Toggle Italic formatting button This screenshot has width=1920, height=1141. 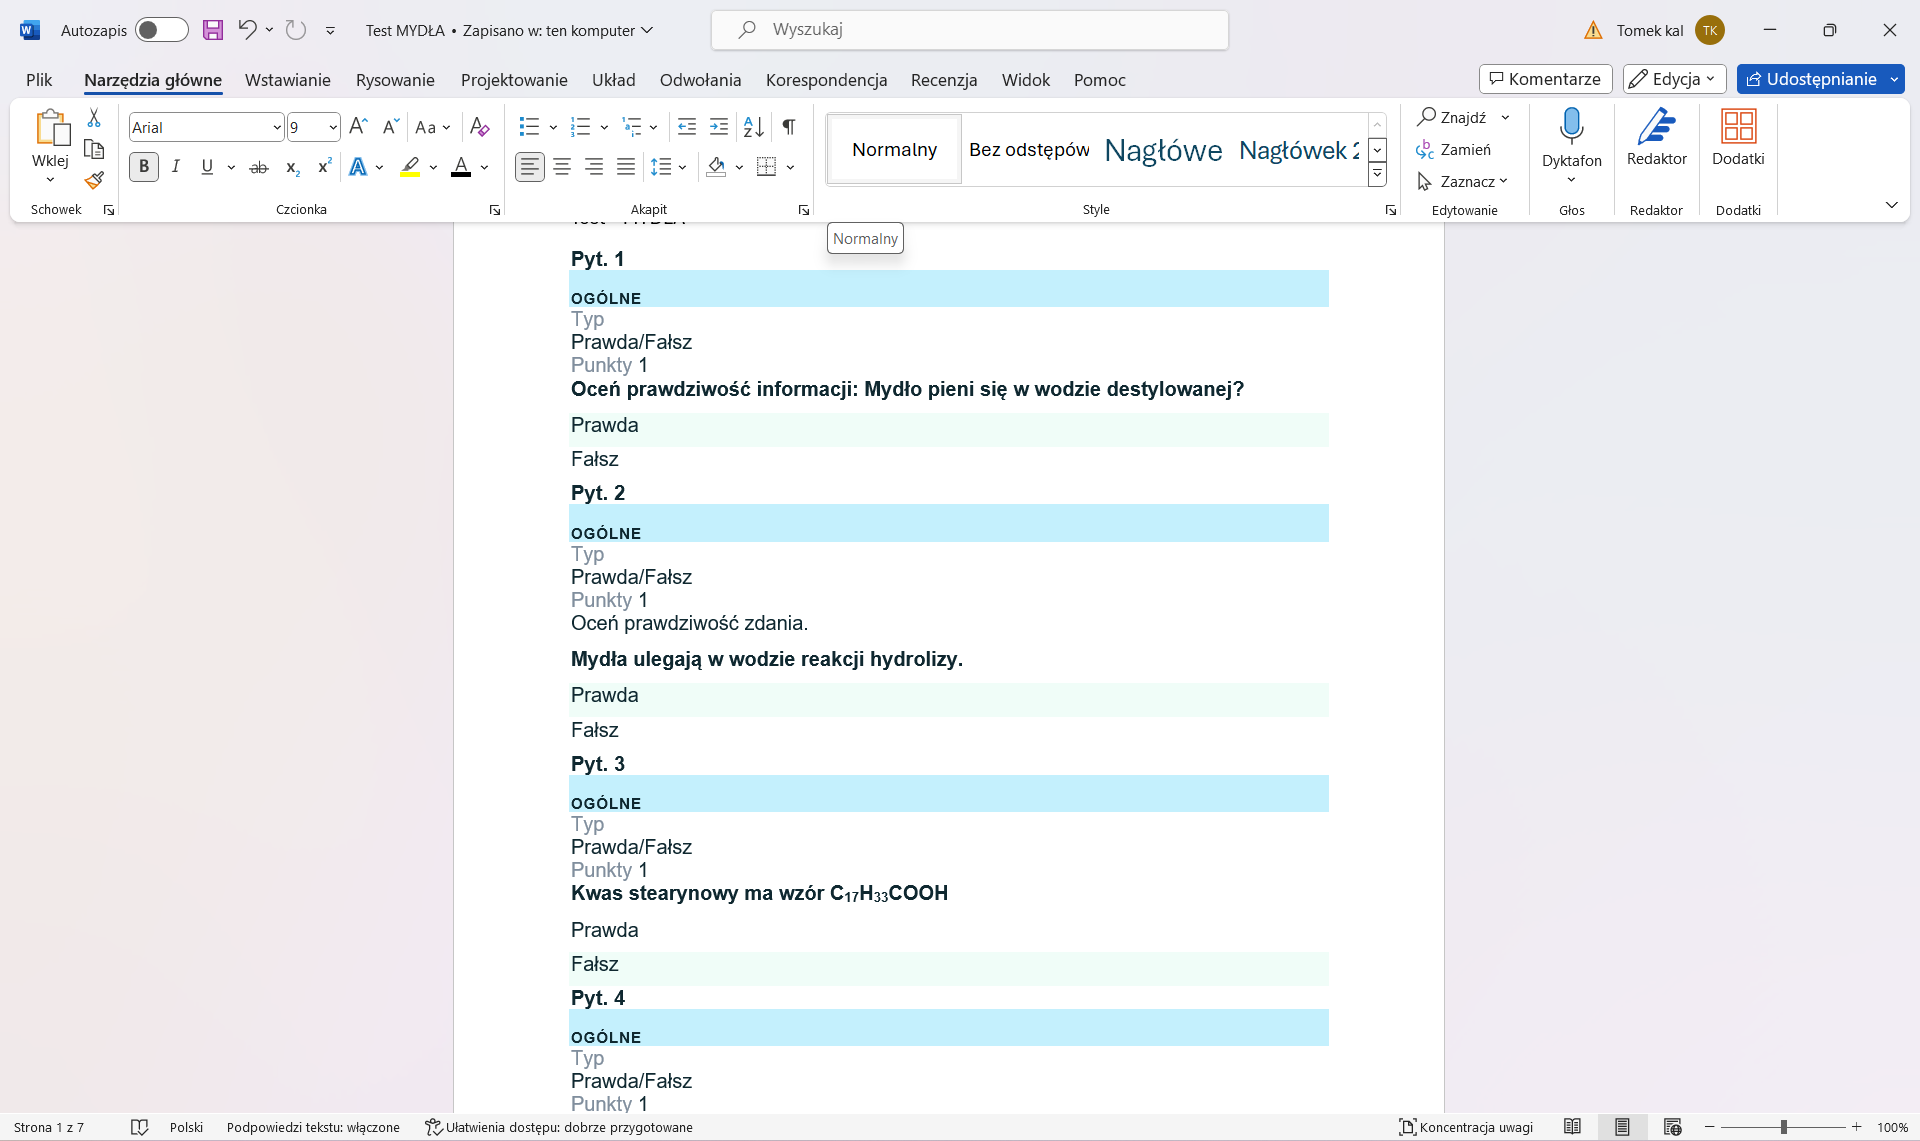click(176, 167)
